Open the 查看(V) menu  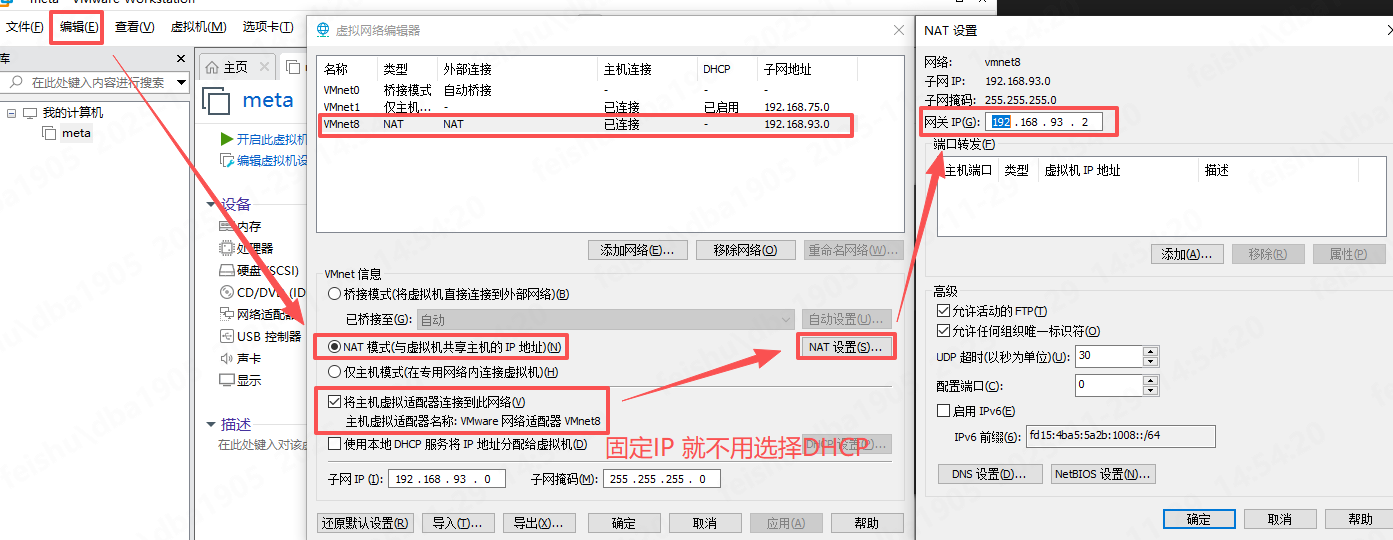click(134, 27)
